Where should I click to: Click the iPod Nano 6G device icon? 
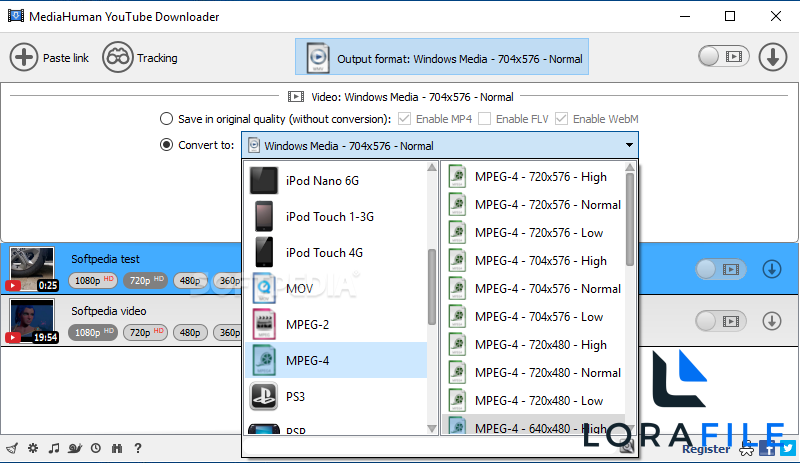[x=264, y=180]
